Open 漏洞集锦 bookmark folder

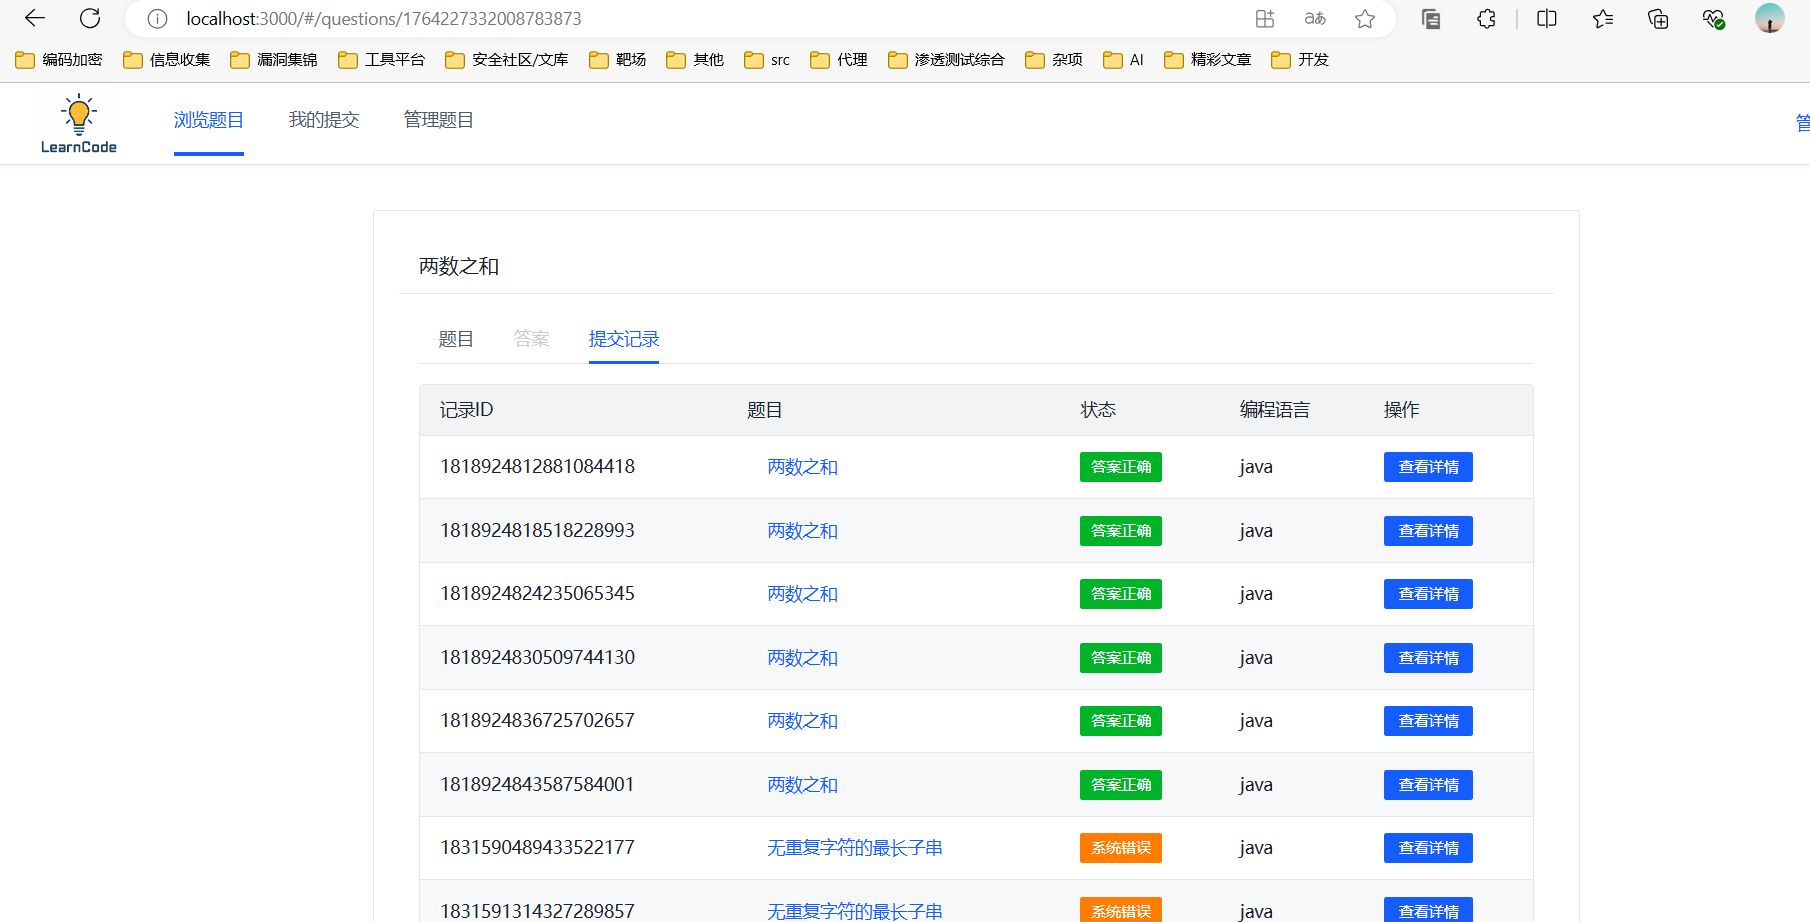coord(274,60)
